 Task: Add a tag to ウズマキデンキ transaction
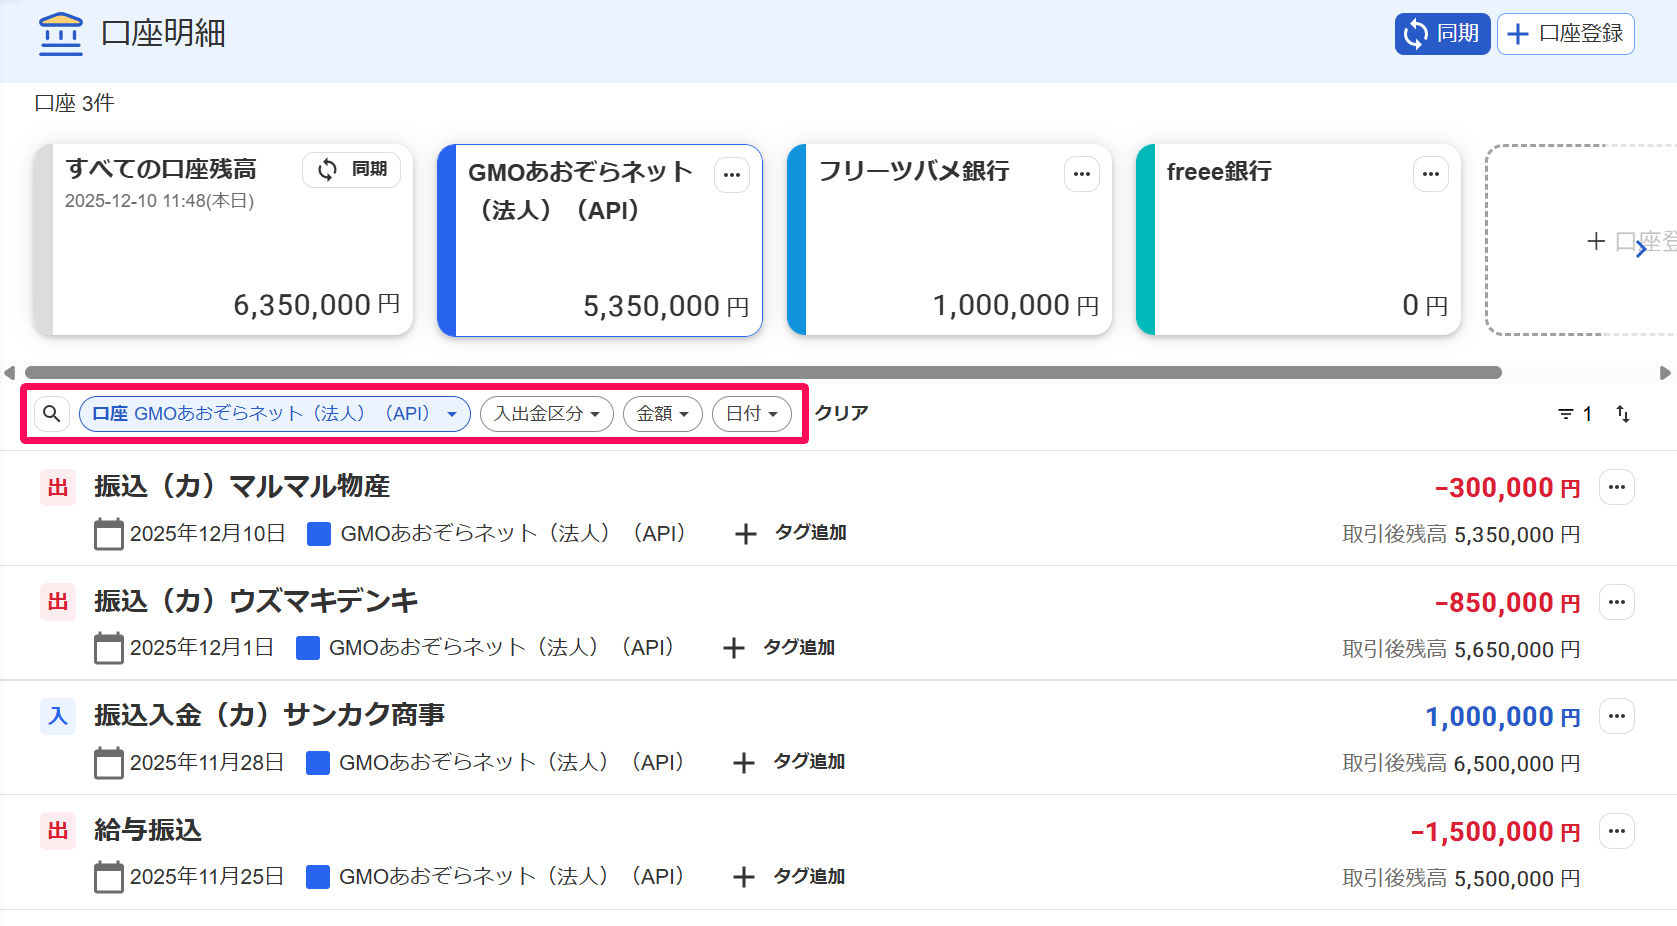coord(779,648)
